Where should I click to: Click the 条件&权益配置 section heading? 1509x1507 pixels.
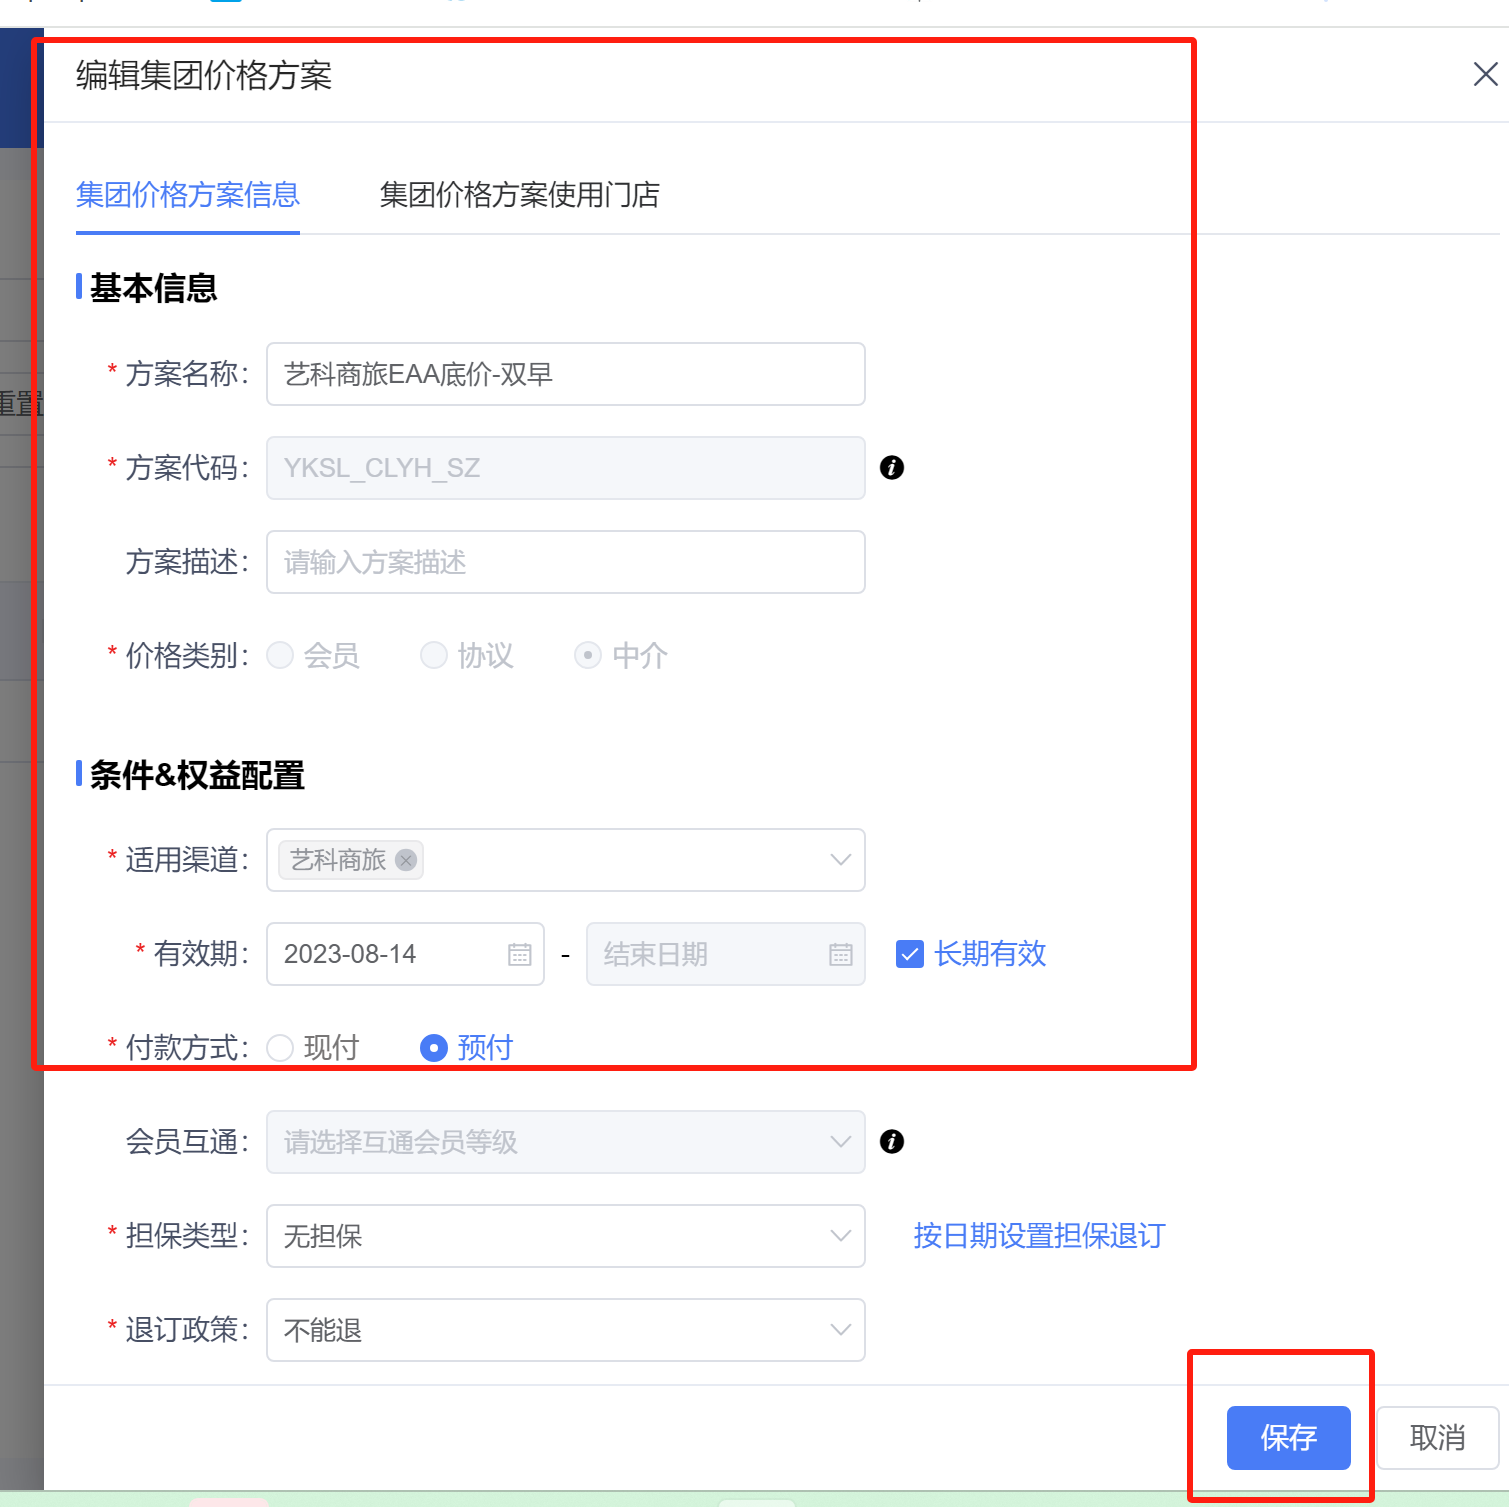(x=197, y=775)
